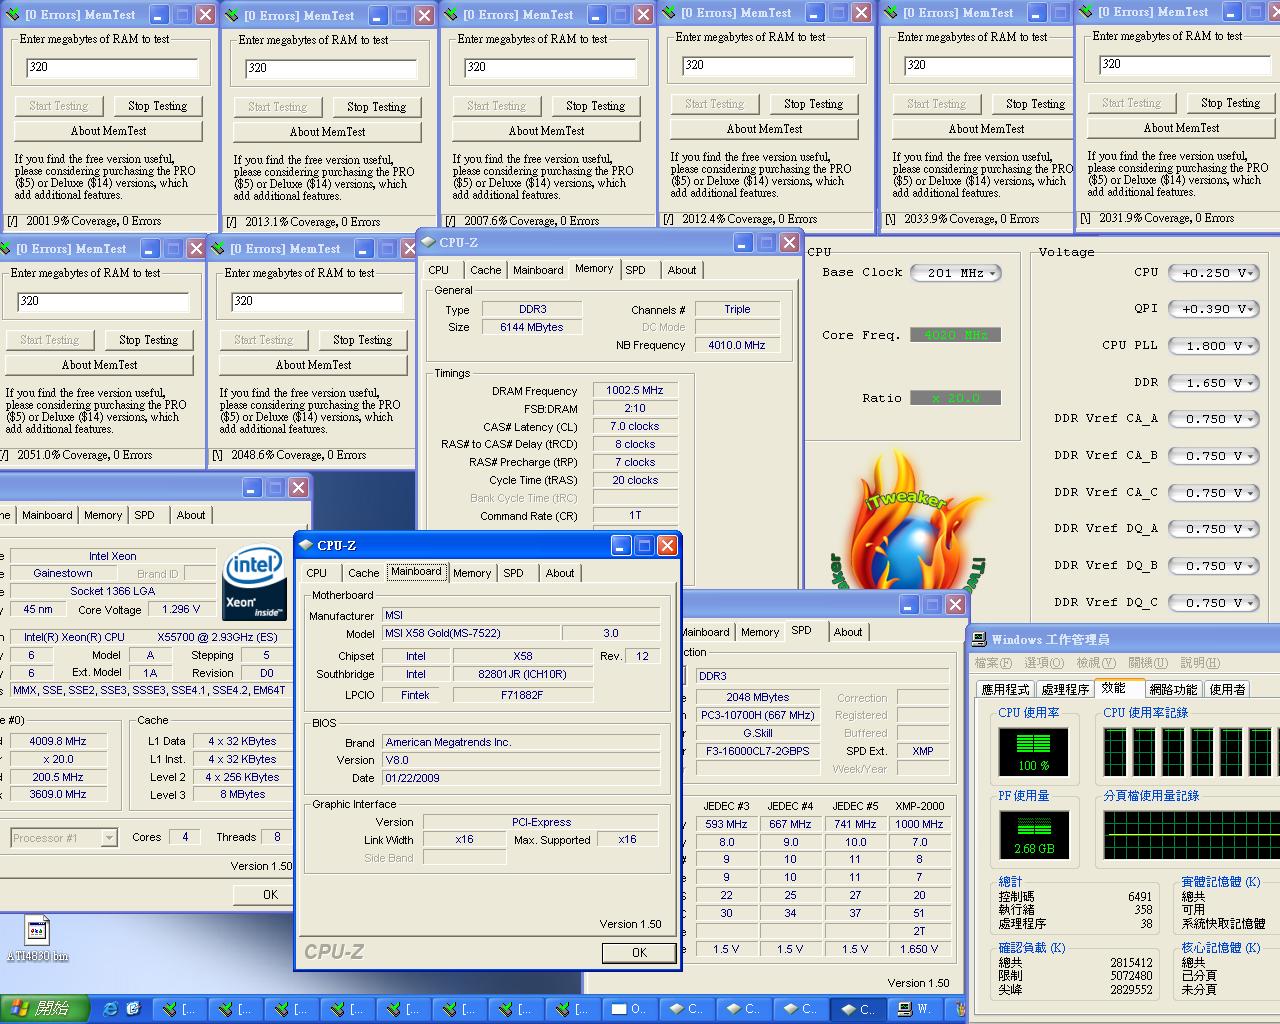Select the About tab in CPU-Z SPD window
The height and width of the screenshot is (1024, 1280).
tap(848, 632)
